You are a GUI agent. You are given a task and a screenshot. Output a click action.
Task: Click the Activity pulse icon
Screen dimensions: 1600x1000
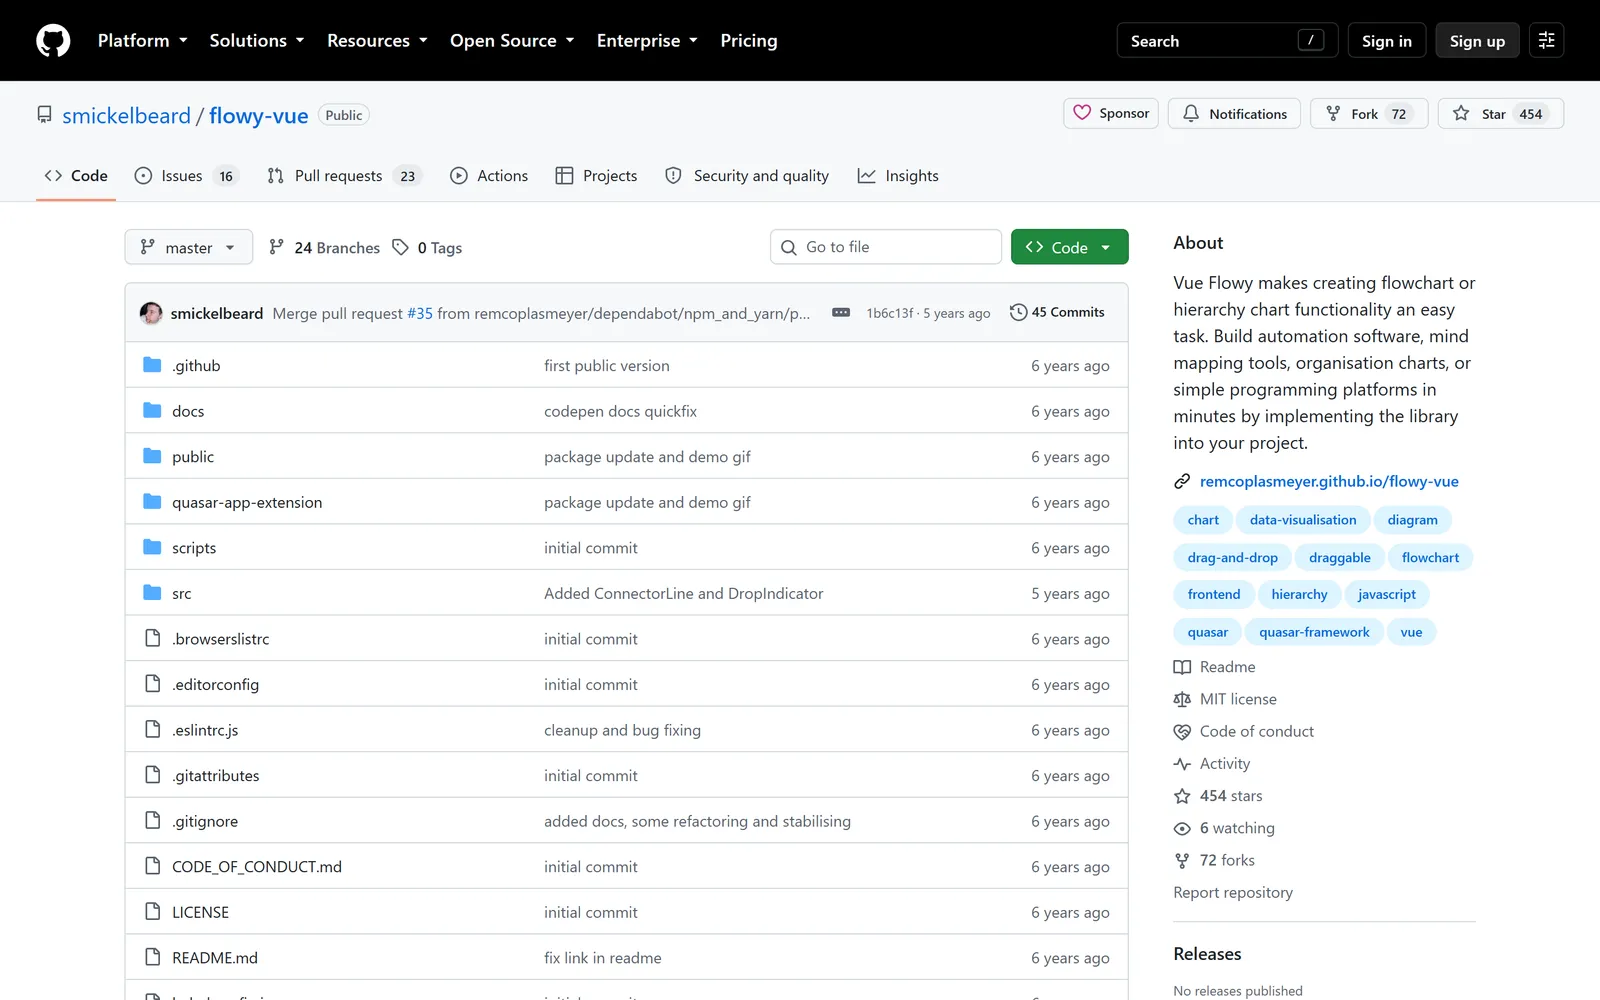tap(1182, 764)
